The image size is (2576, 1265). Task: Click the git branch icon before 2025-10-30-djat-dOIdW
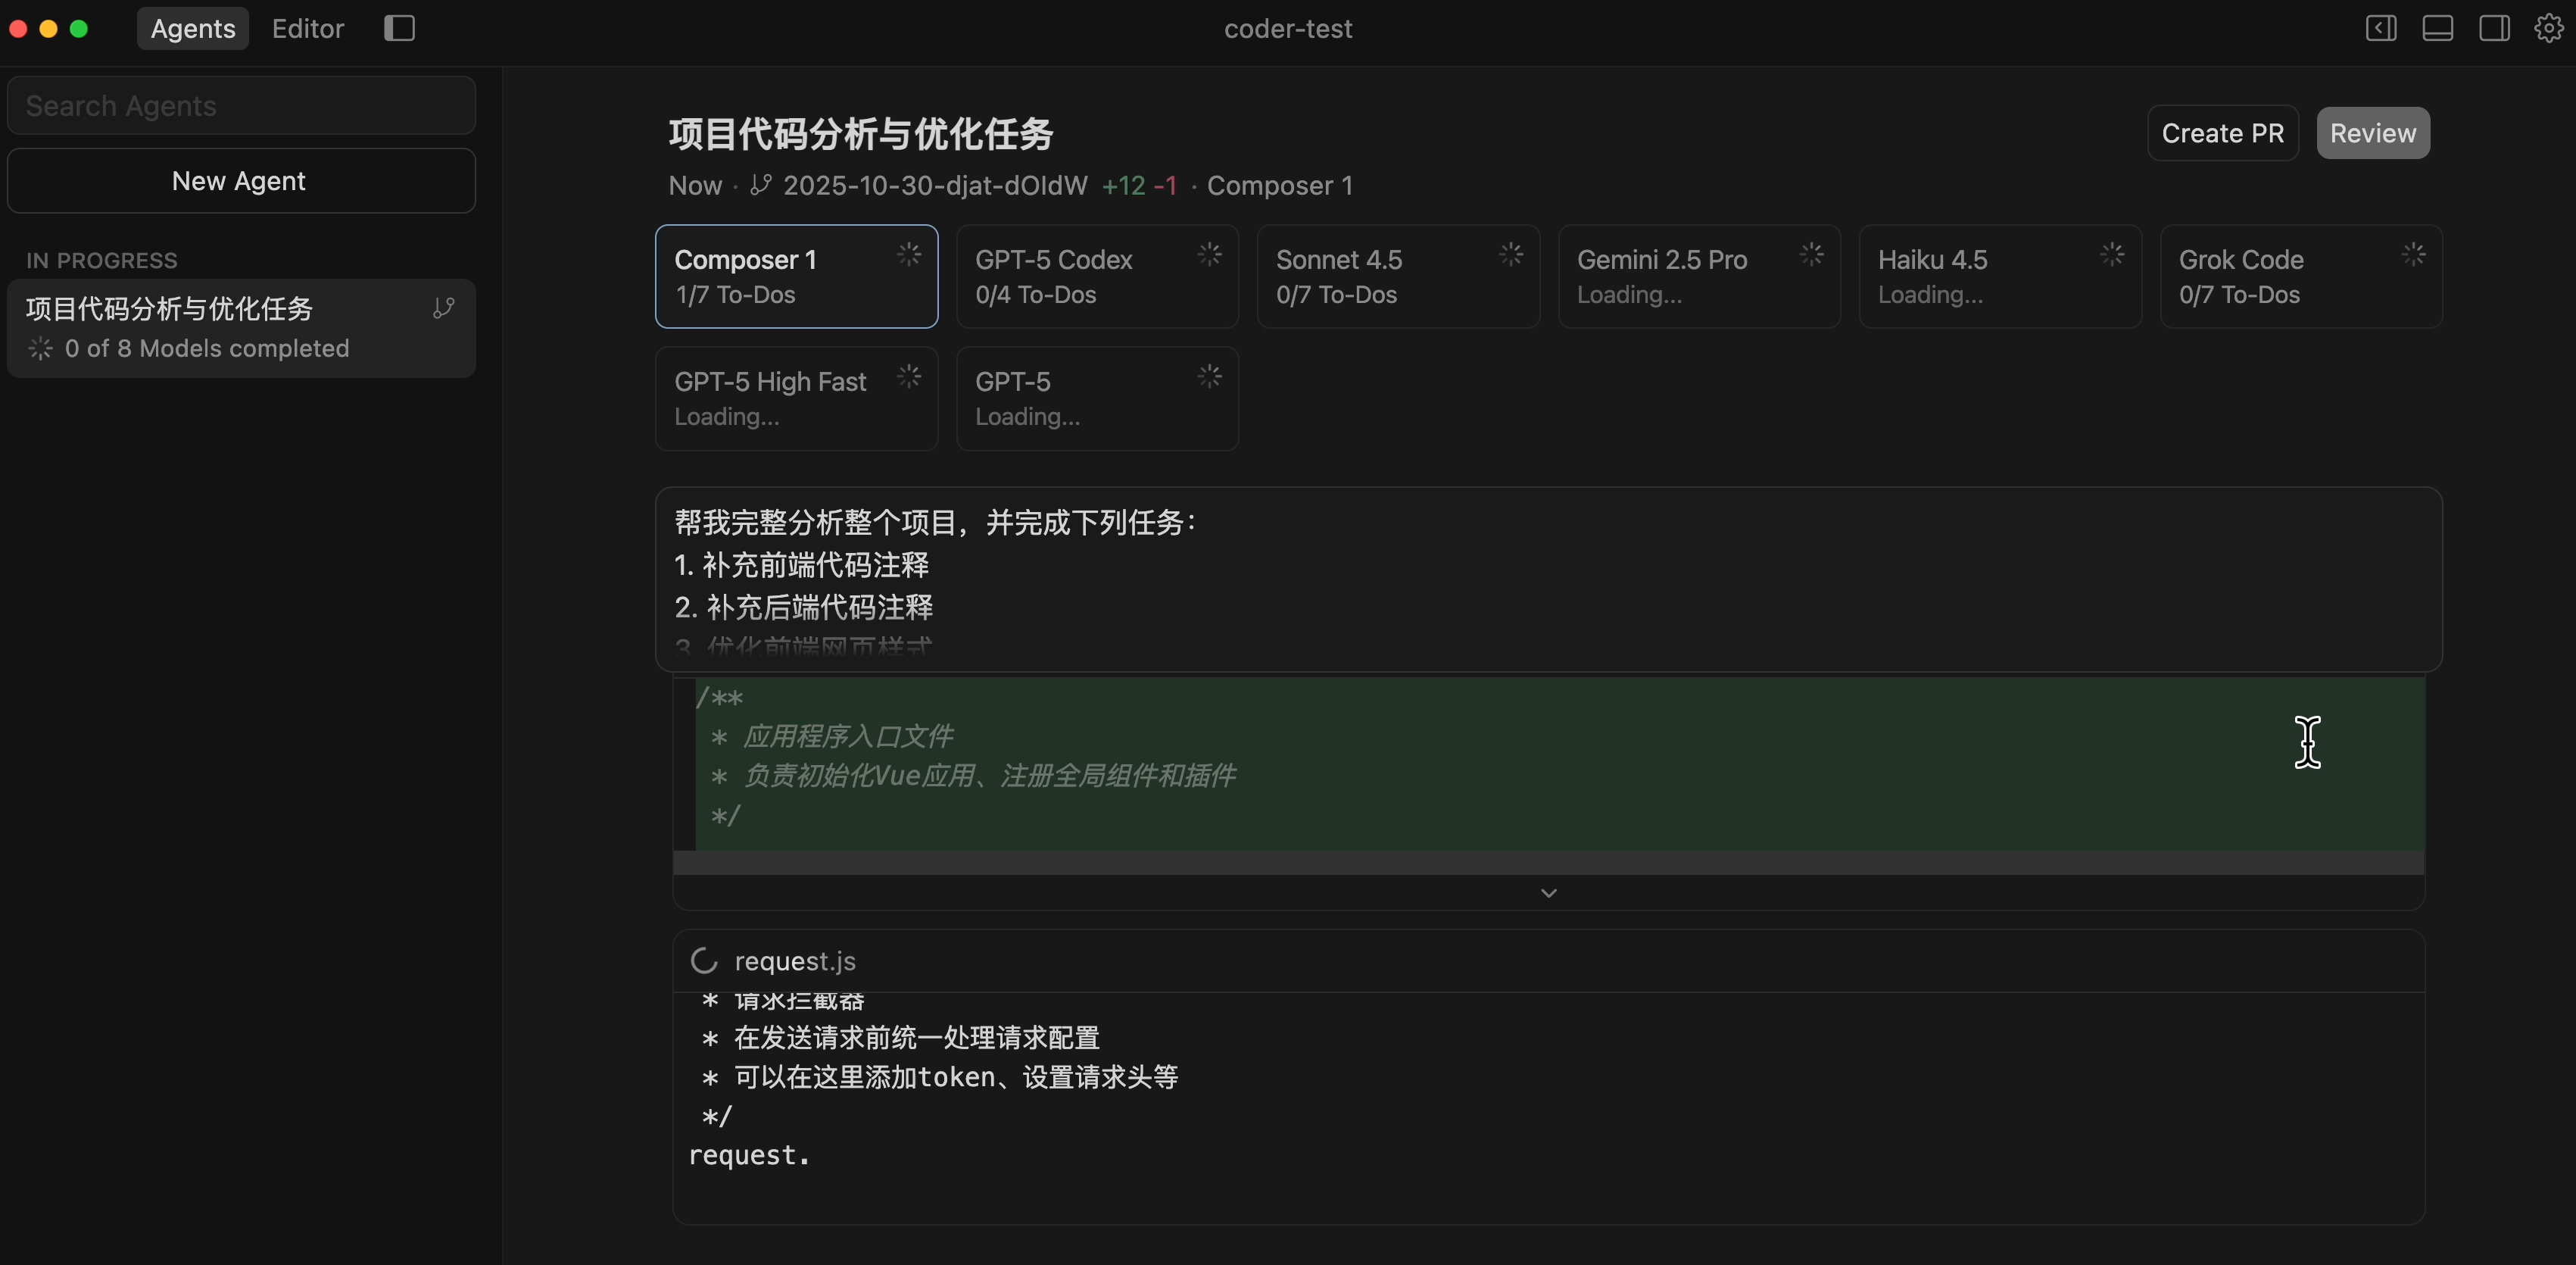point(761,185)
